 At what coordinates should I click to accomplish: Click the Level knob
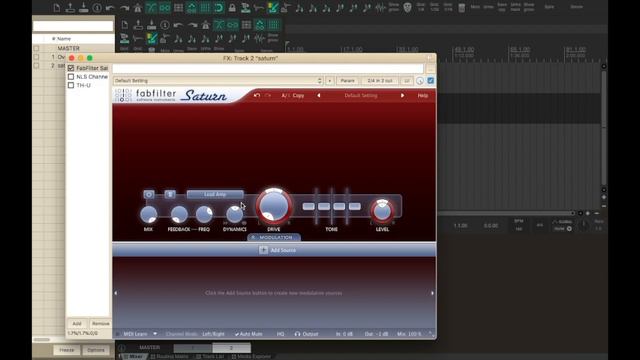[382, 211]
